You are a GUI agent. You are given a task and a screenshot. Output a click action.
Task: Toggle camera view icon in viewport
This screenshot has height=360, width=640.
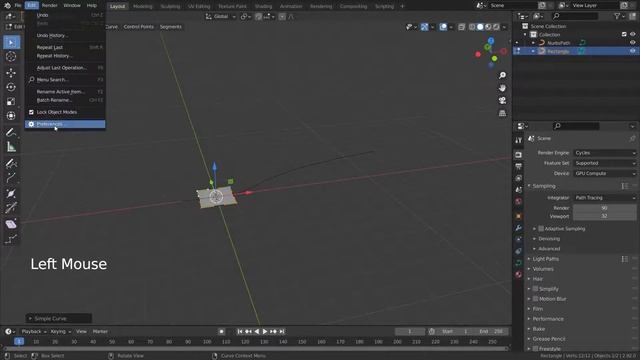point(502,100)
